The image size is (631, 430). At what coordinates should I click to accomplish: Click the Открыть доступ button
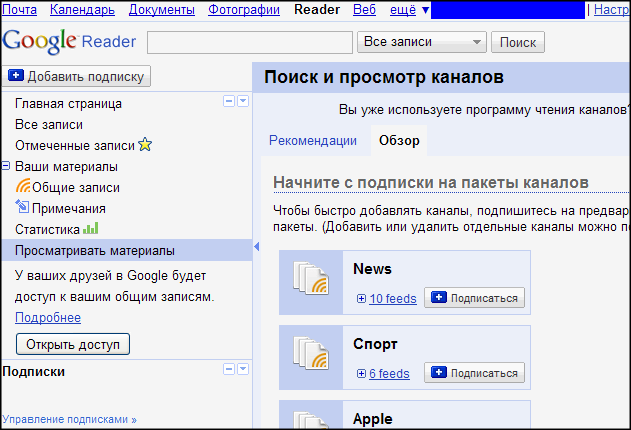73,344
